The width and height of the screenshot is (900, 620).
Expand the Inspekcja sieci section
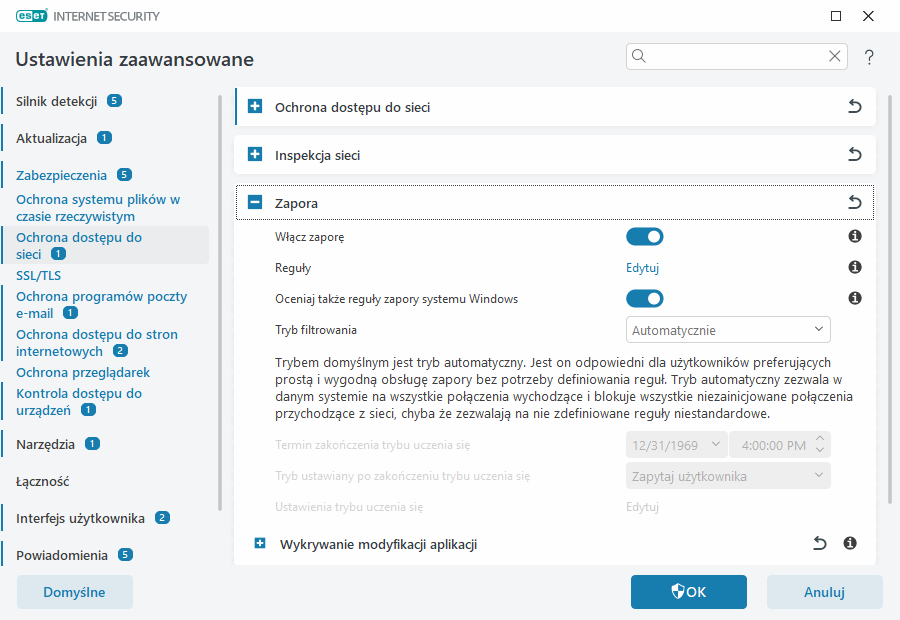click(255, 155)
